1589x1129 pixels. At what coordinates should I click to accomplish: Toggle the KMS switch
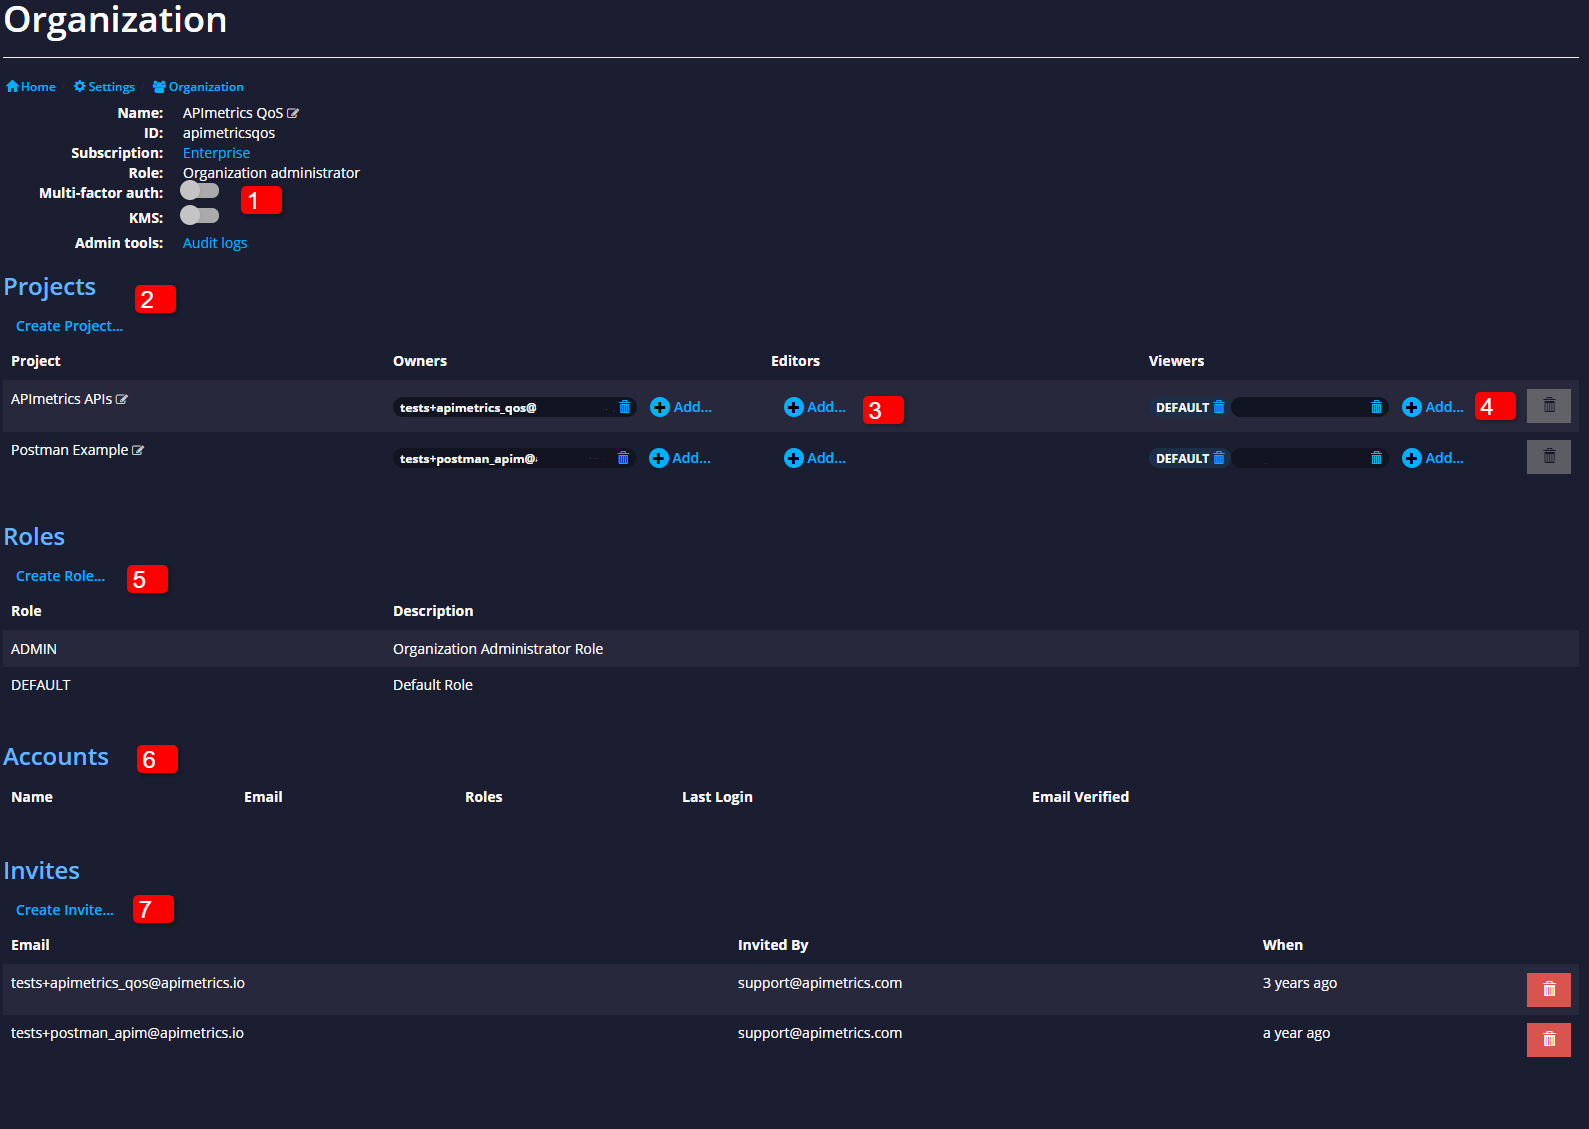(x=199, y=215)
